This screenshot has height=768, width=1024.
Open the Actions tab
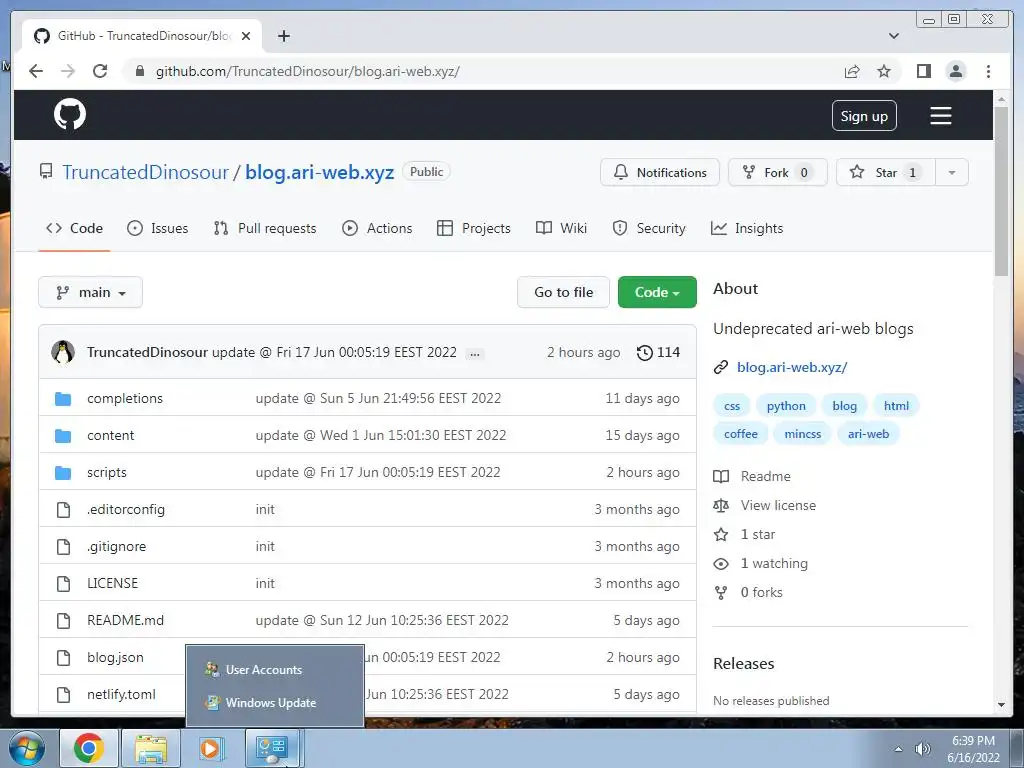coord(377,229)
